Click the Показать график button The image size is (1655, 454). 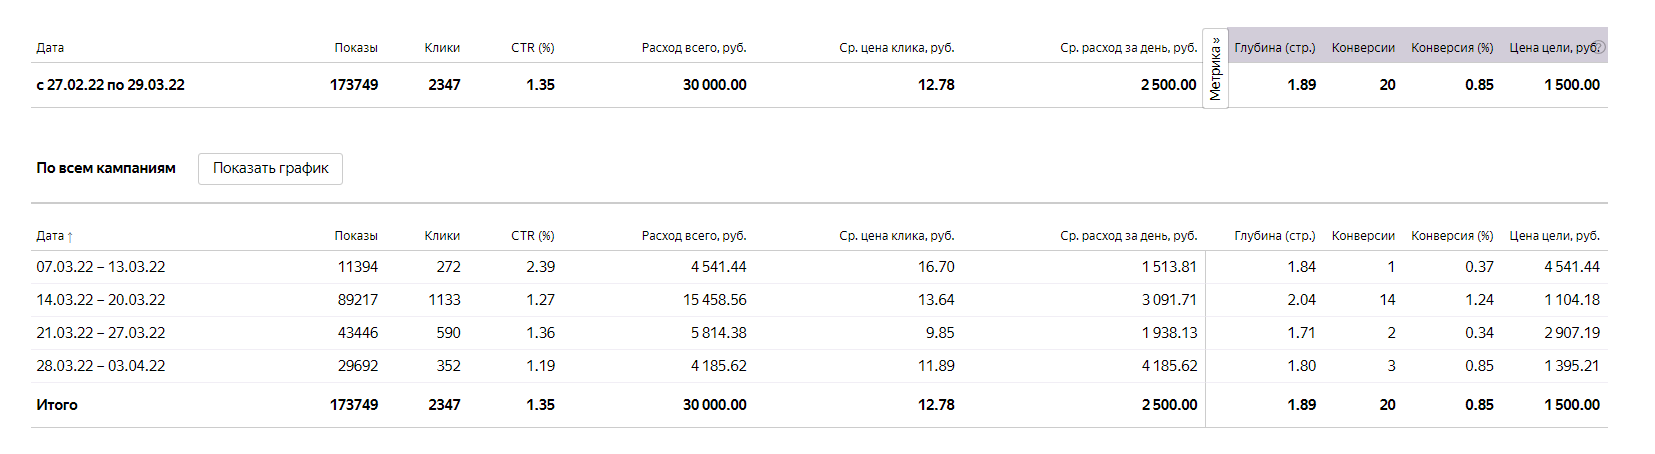(x=270, y=168)
